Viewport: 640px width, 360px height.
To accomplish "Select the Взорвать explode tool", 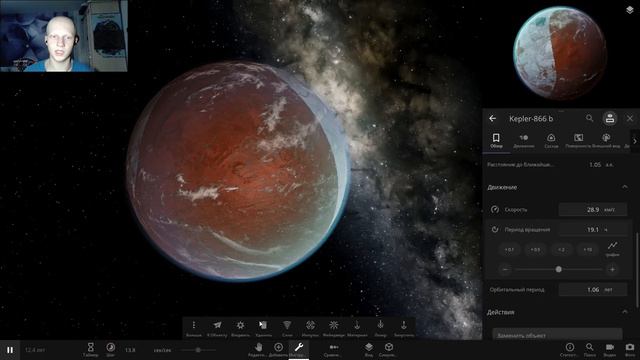I will (240, 328).
